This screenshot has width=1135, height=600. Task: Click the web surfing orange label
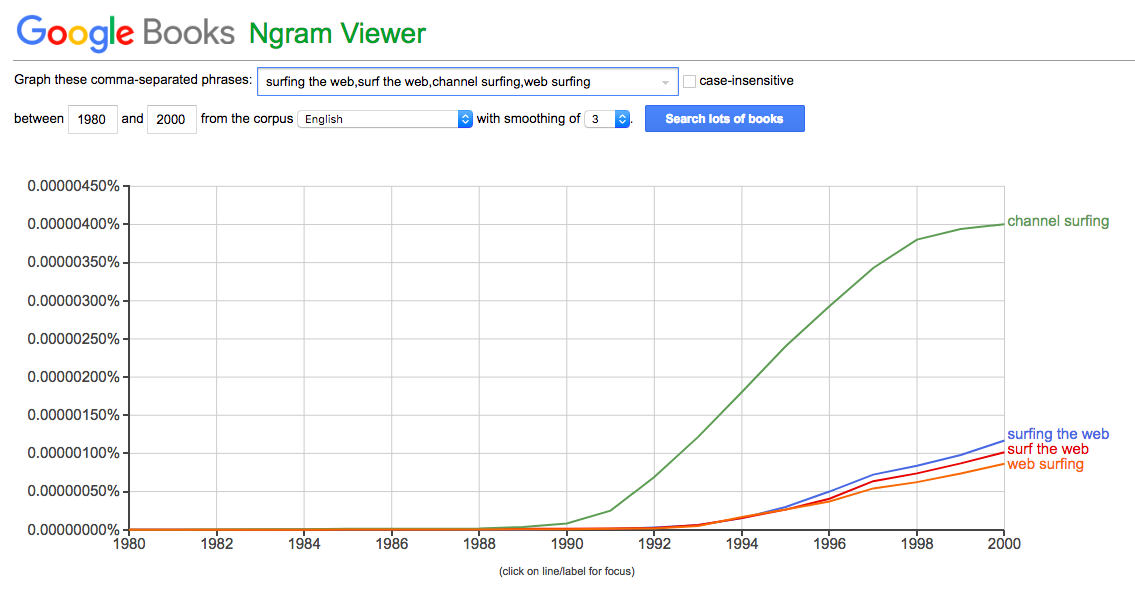pos(1045,465)
